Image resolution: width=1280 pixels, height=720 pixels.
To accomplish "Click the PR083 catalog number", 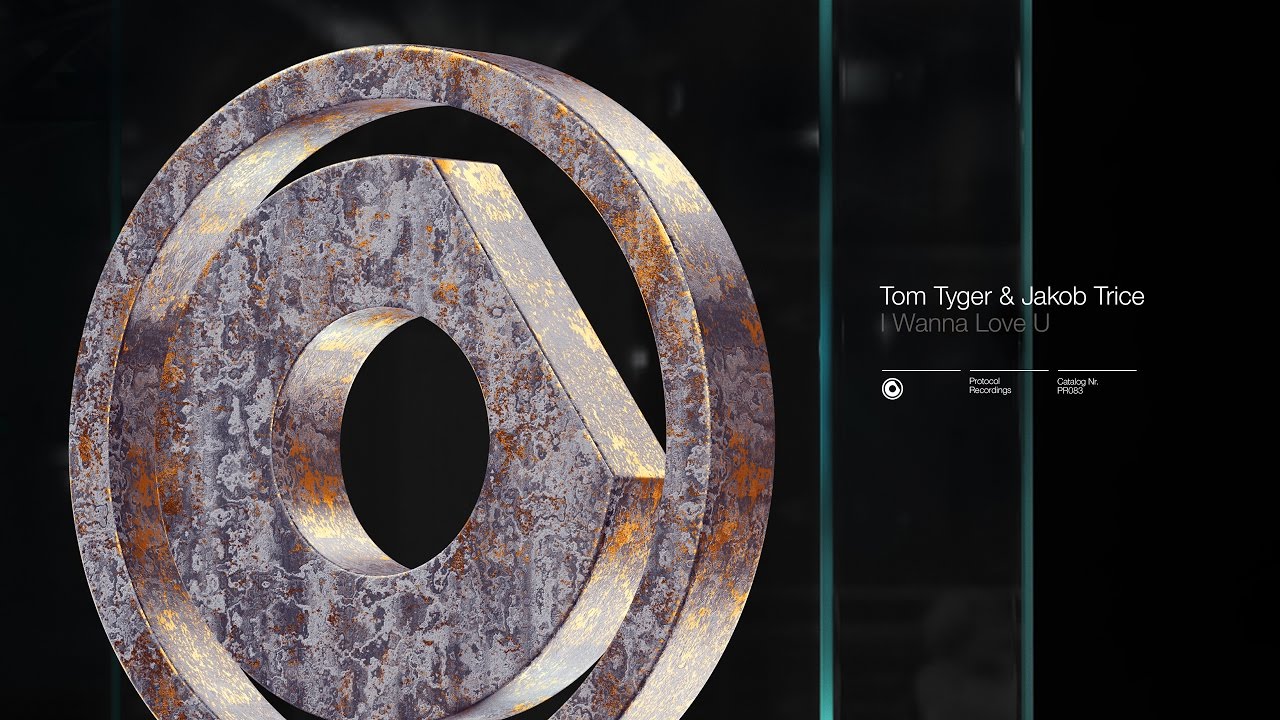I will pyautogui.click(x=1070, y=391).
